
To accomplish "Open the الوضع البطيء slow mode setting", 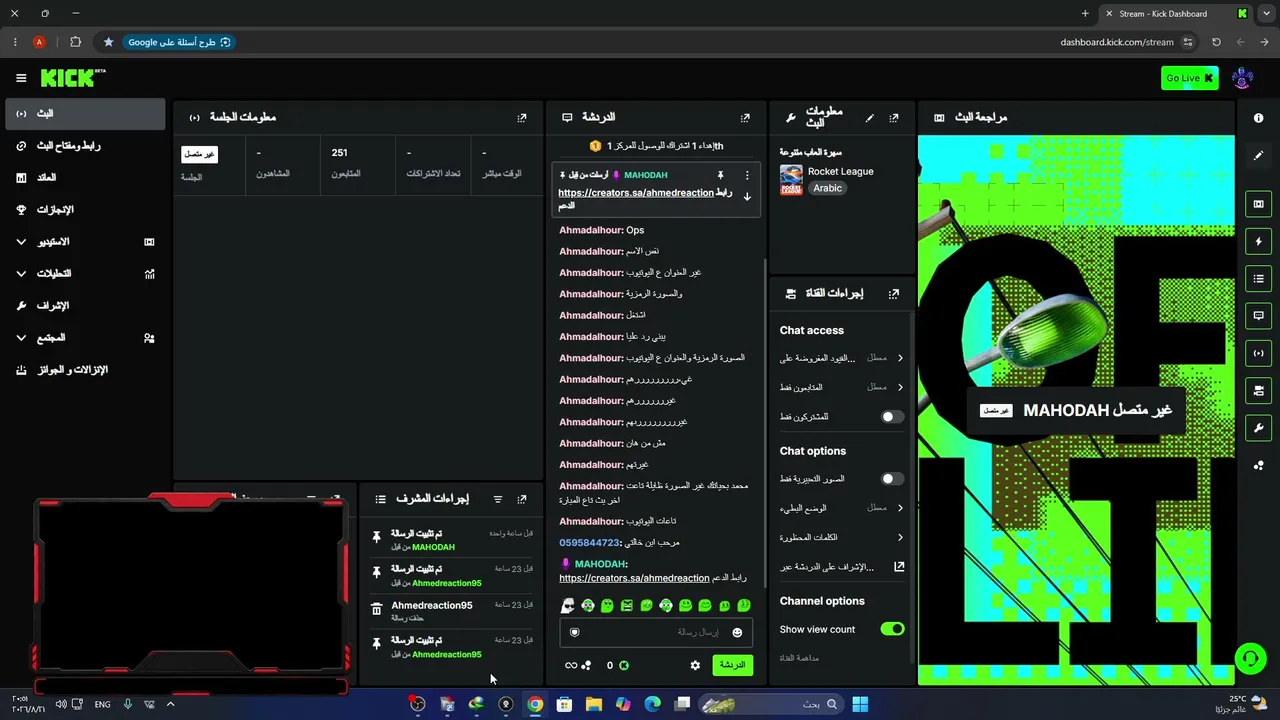I will click(x=842, y=508).
